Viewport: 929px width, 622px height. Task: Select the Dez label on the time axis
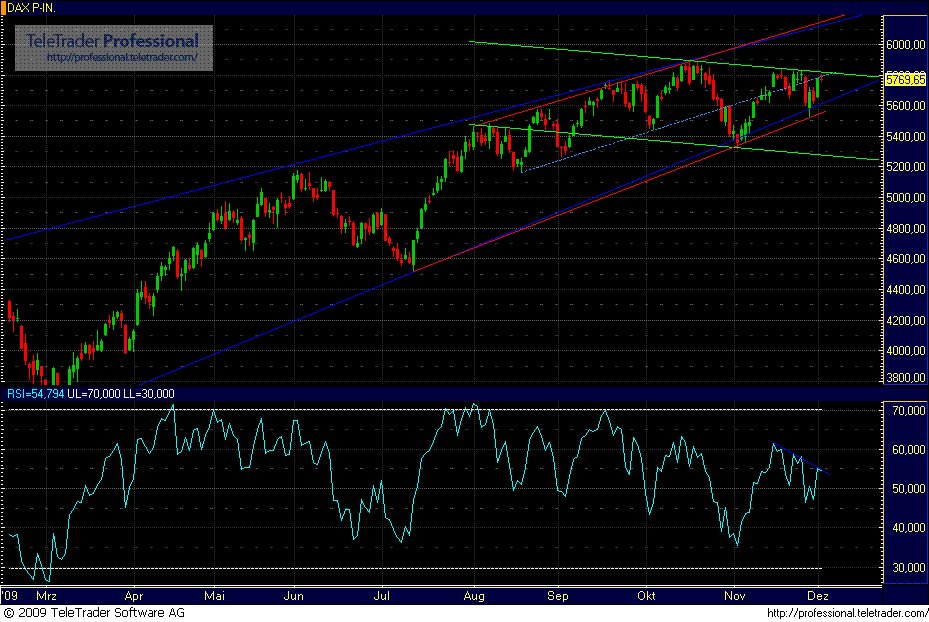(x=819, y=595)
